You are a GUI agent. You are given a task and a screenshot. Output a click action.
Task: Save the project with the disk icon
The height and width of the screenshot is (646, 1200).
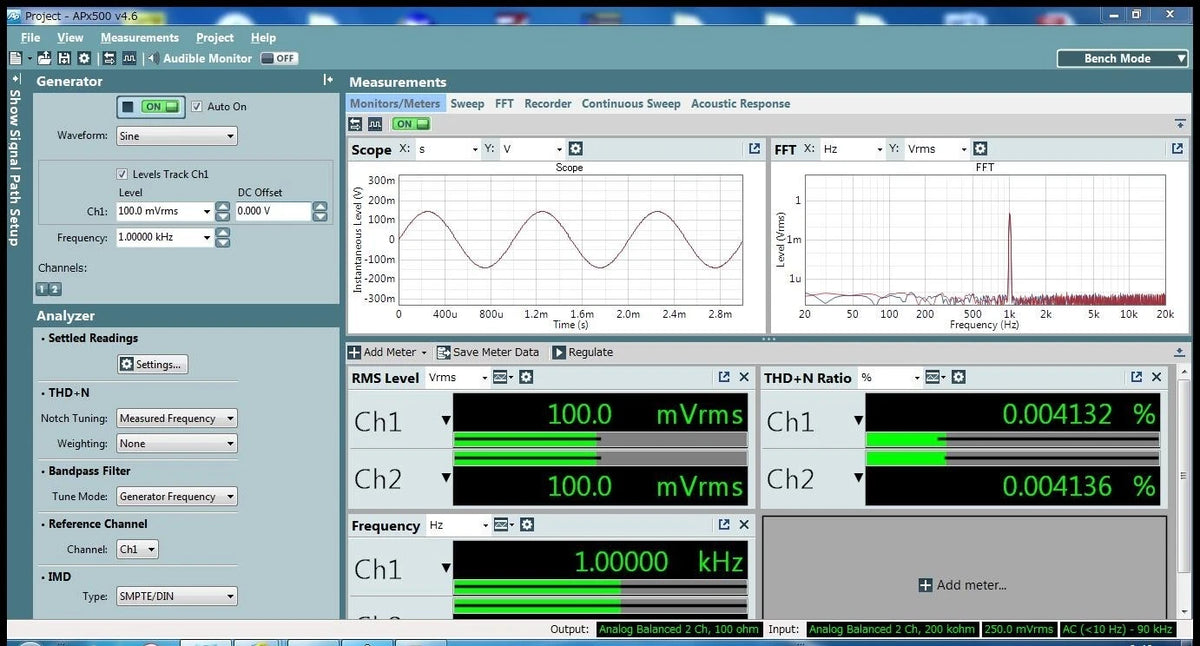[x=63, y=58]
